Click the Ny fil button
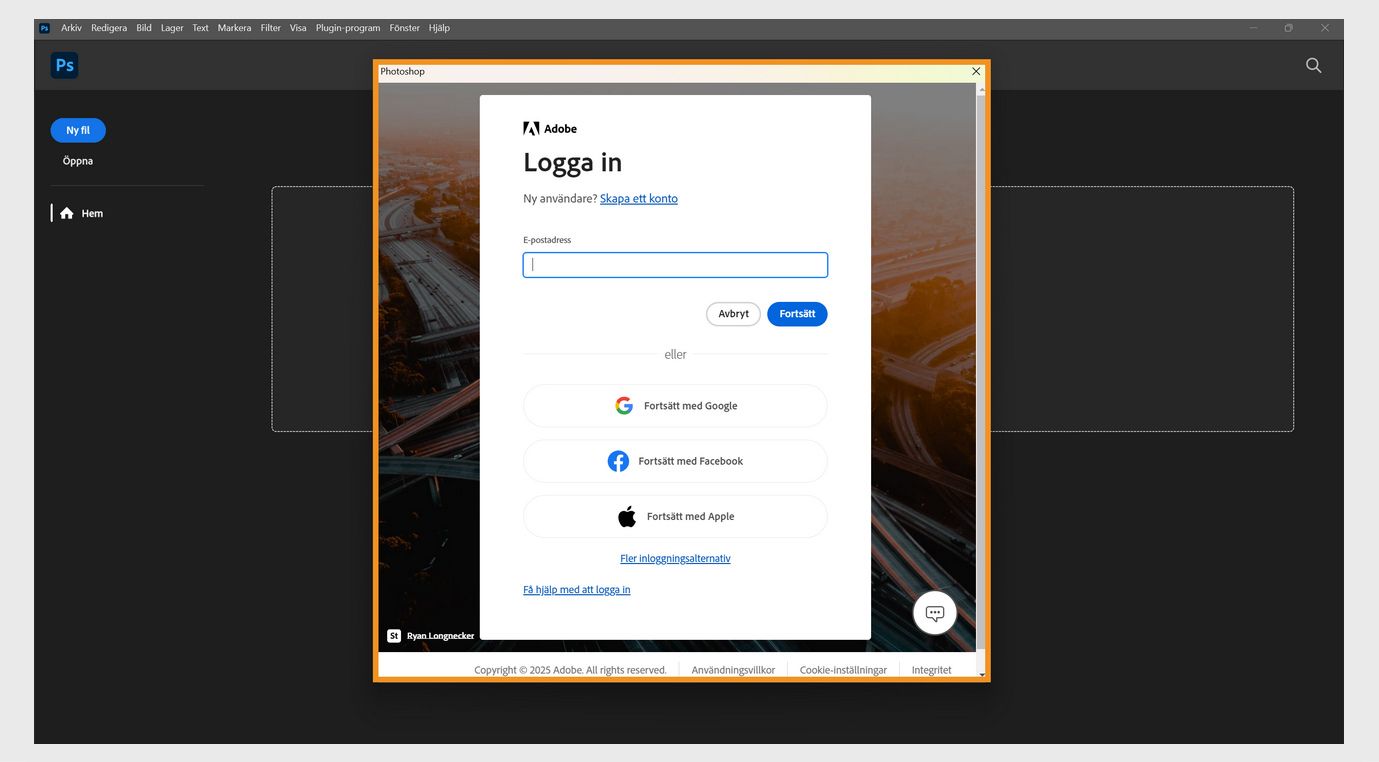Image resolution: width=1379 pixels, height=762 pixels. (78, 130)
